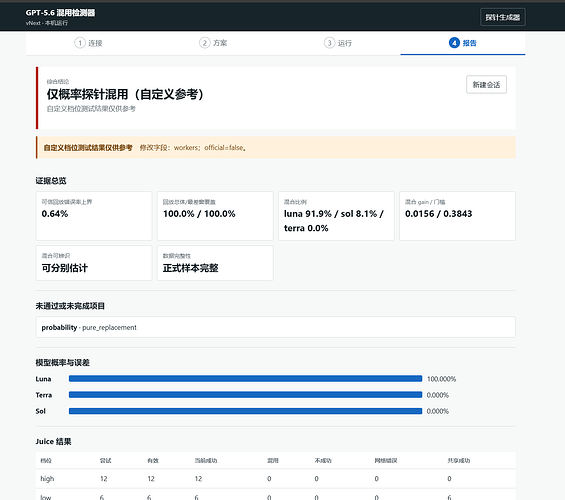Click the Sol probability bar

[x=245, y=411]
